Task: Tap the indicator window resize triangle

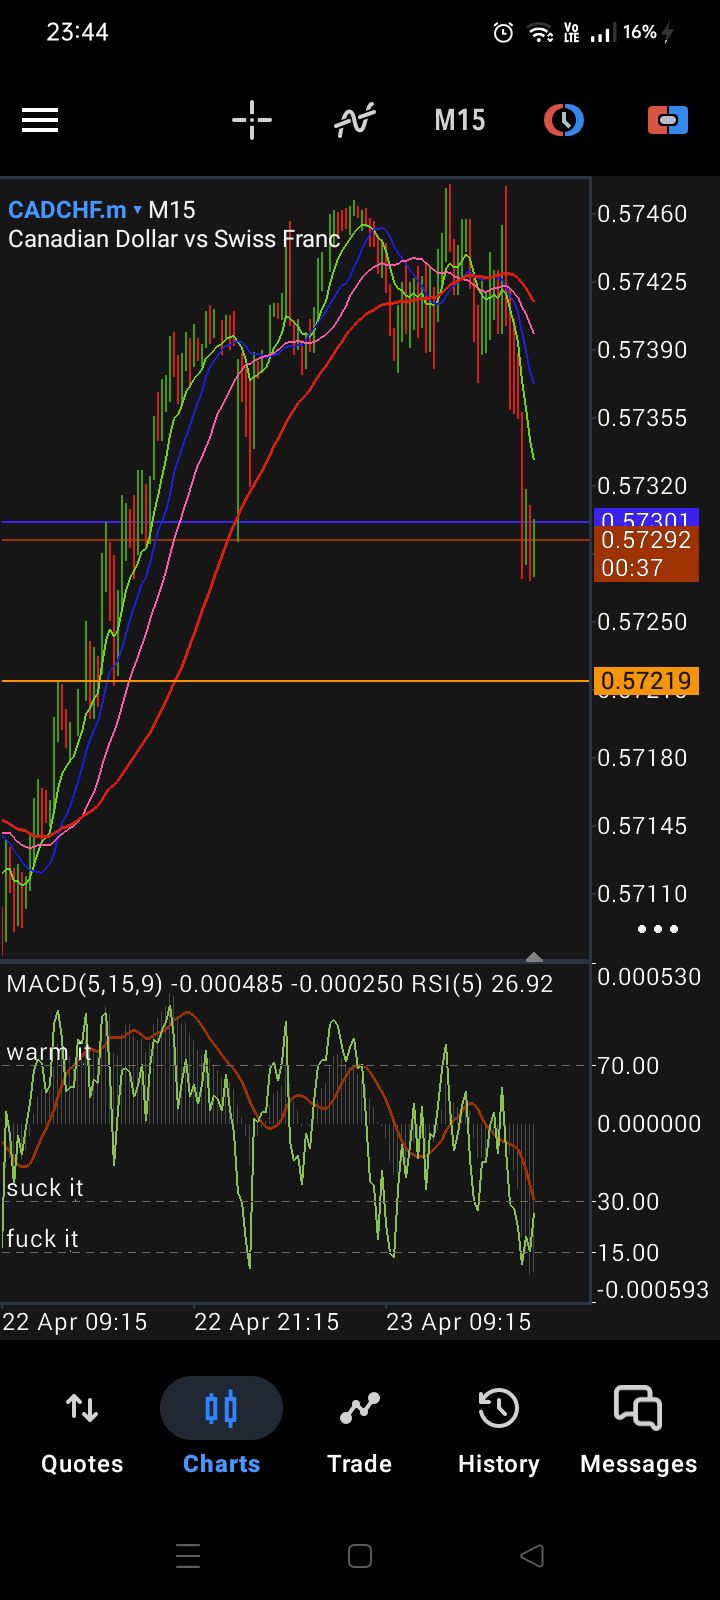Action: pyautogui.click(x=534, y=957)
